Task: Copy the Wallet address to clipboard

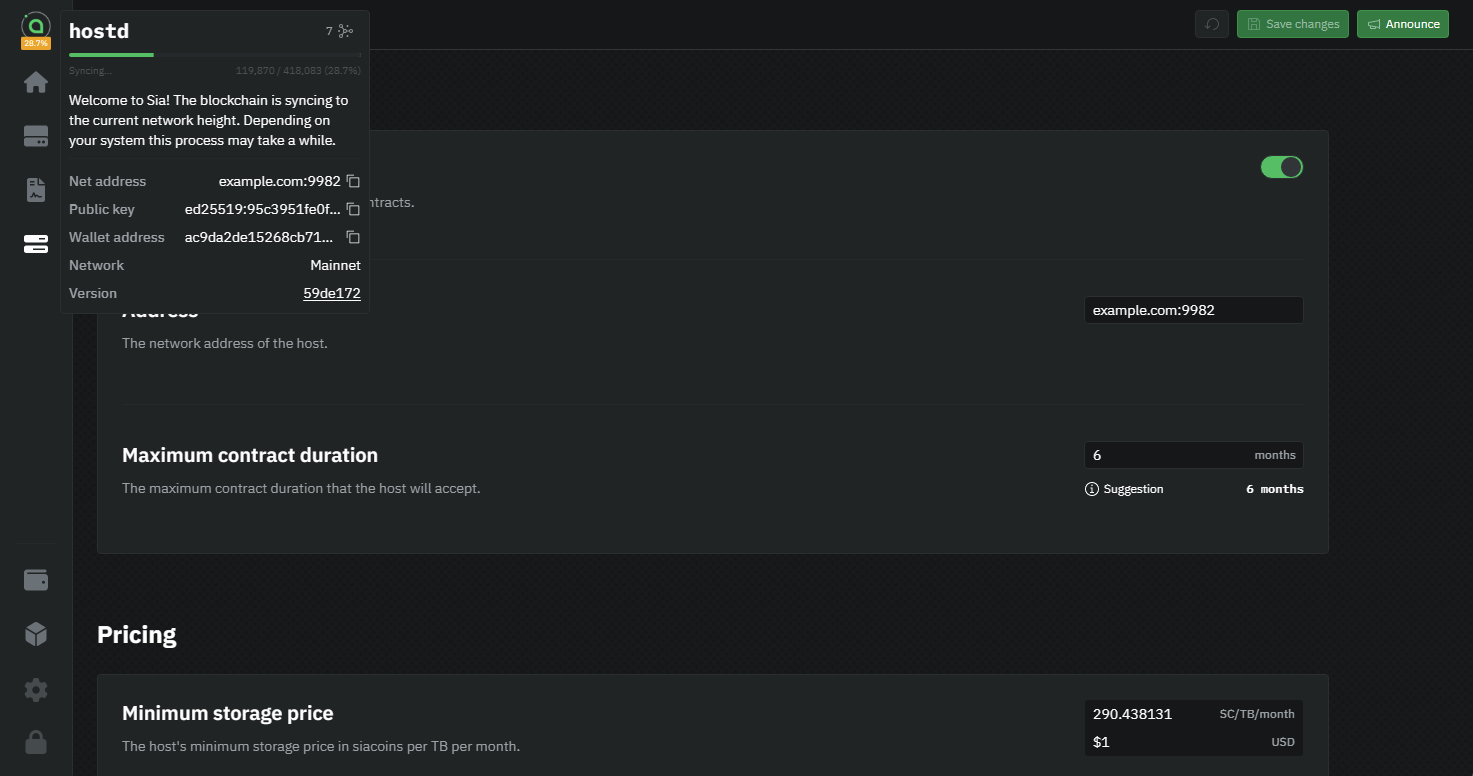Action: (353, 237)
